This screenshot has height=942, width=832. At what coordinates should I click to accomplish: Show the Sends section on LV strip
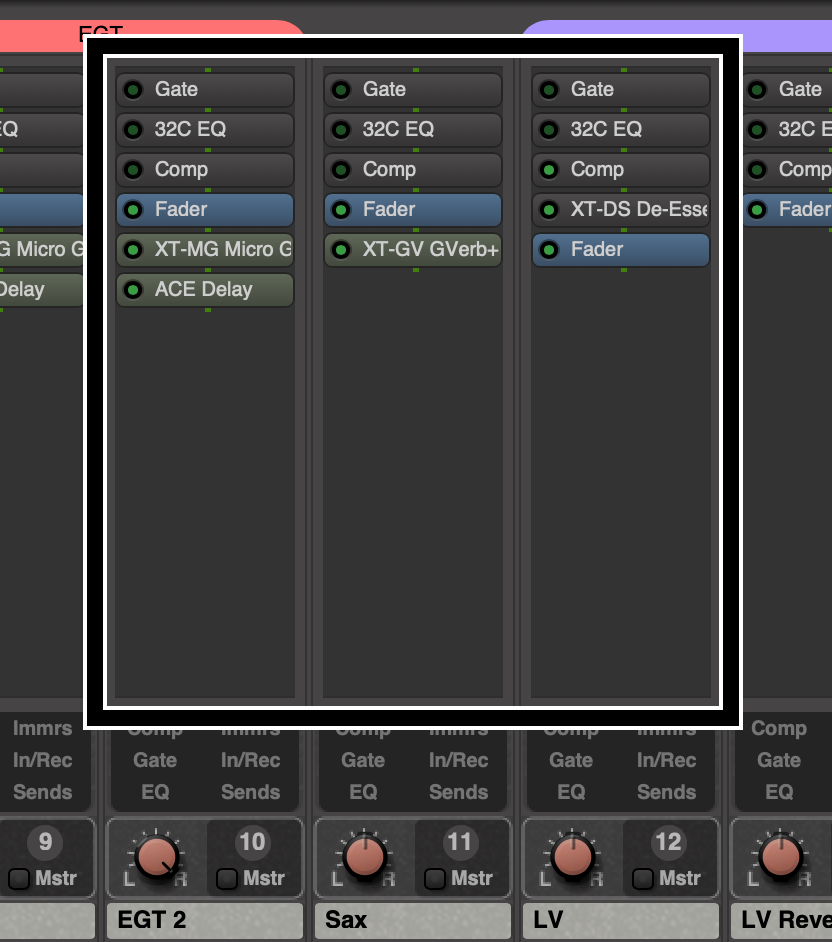666,792
